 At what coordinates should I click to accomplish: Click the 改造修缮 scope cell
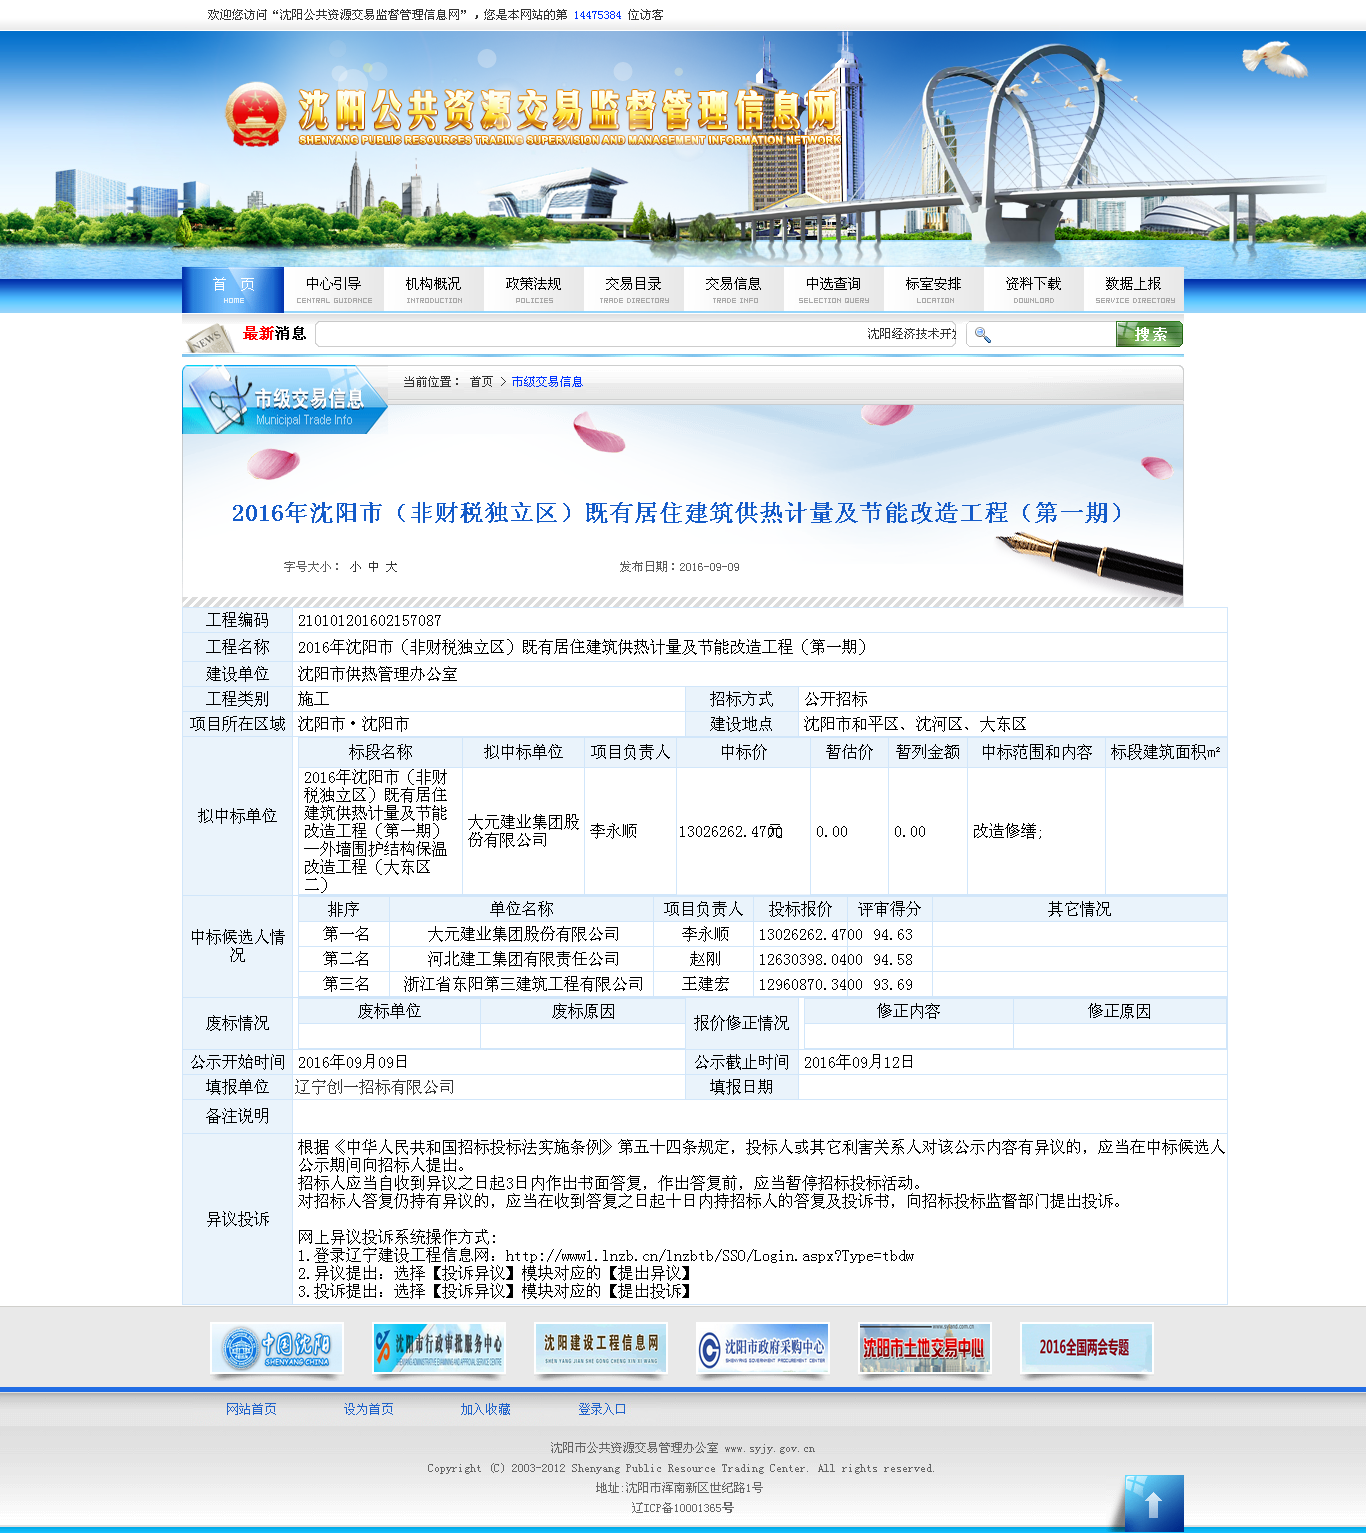click(x=1008, y=831)
